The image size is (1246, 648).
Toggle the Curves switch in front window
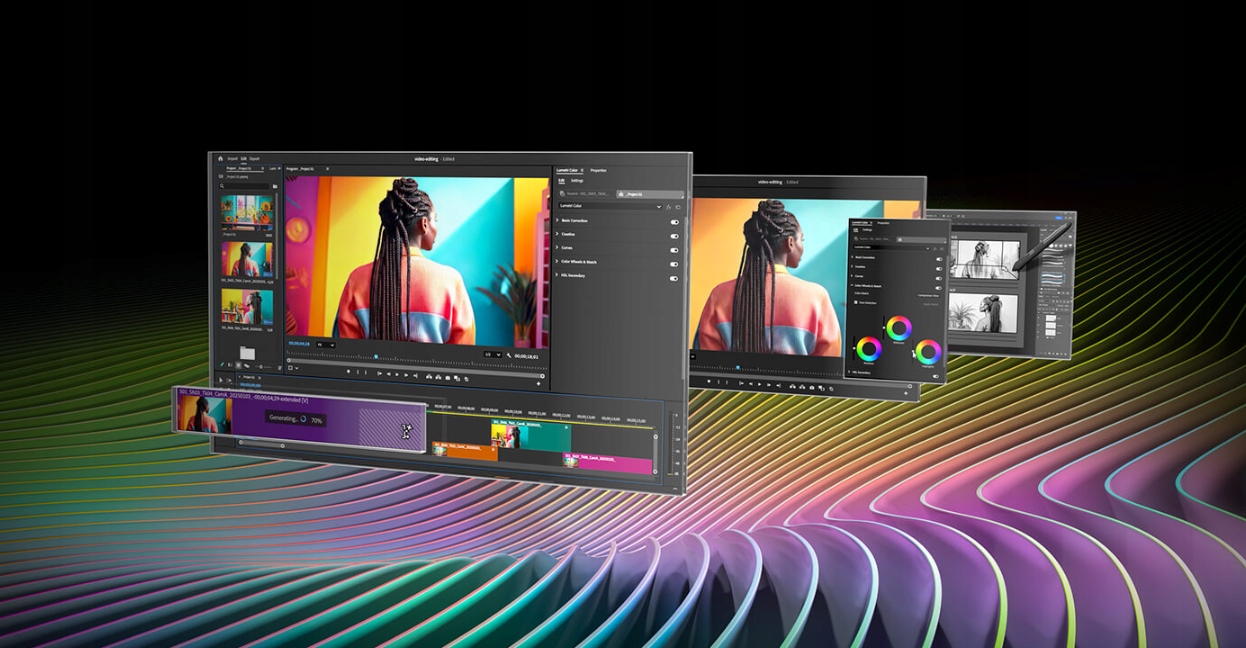point(674,249)
